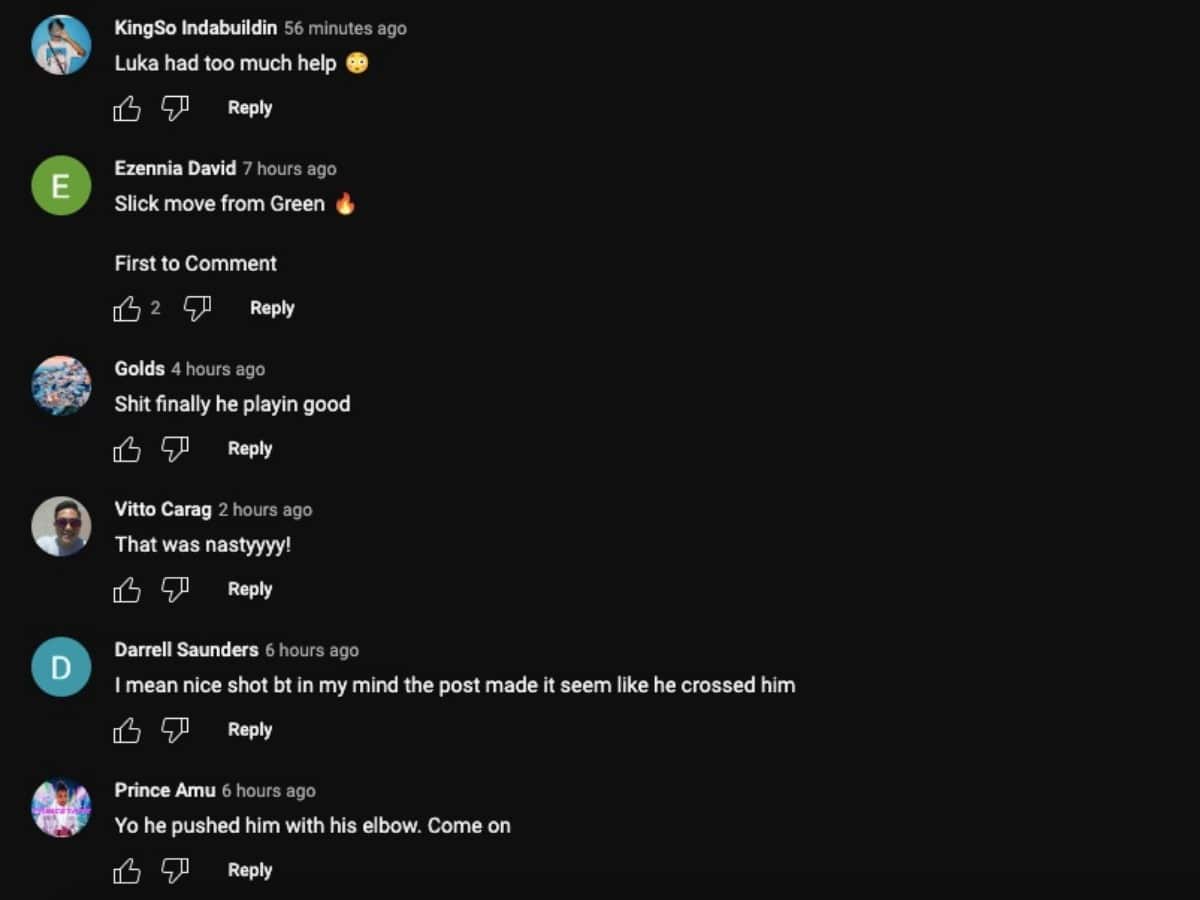The height and width of the screenshot is (900, 1200).
Task: Dislike Darrell Saunders' comment about the post
Action: (x=175, y=730)
